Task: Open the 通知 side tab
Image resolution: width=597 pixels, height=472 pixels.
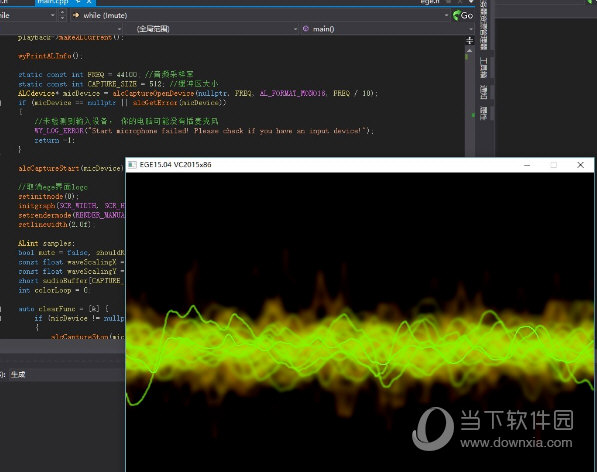Action: pyautogui.click(x=484, y=92)
